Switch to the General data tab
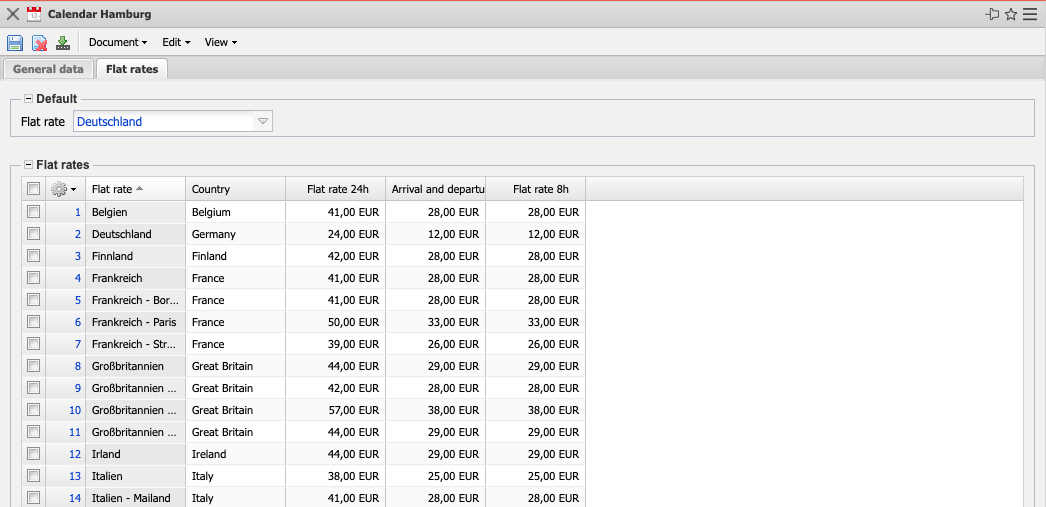Viewport: 1046px width, 507px height. (48, 69)
